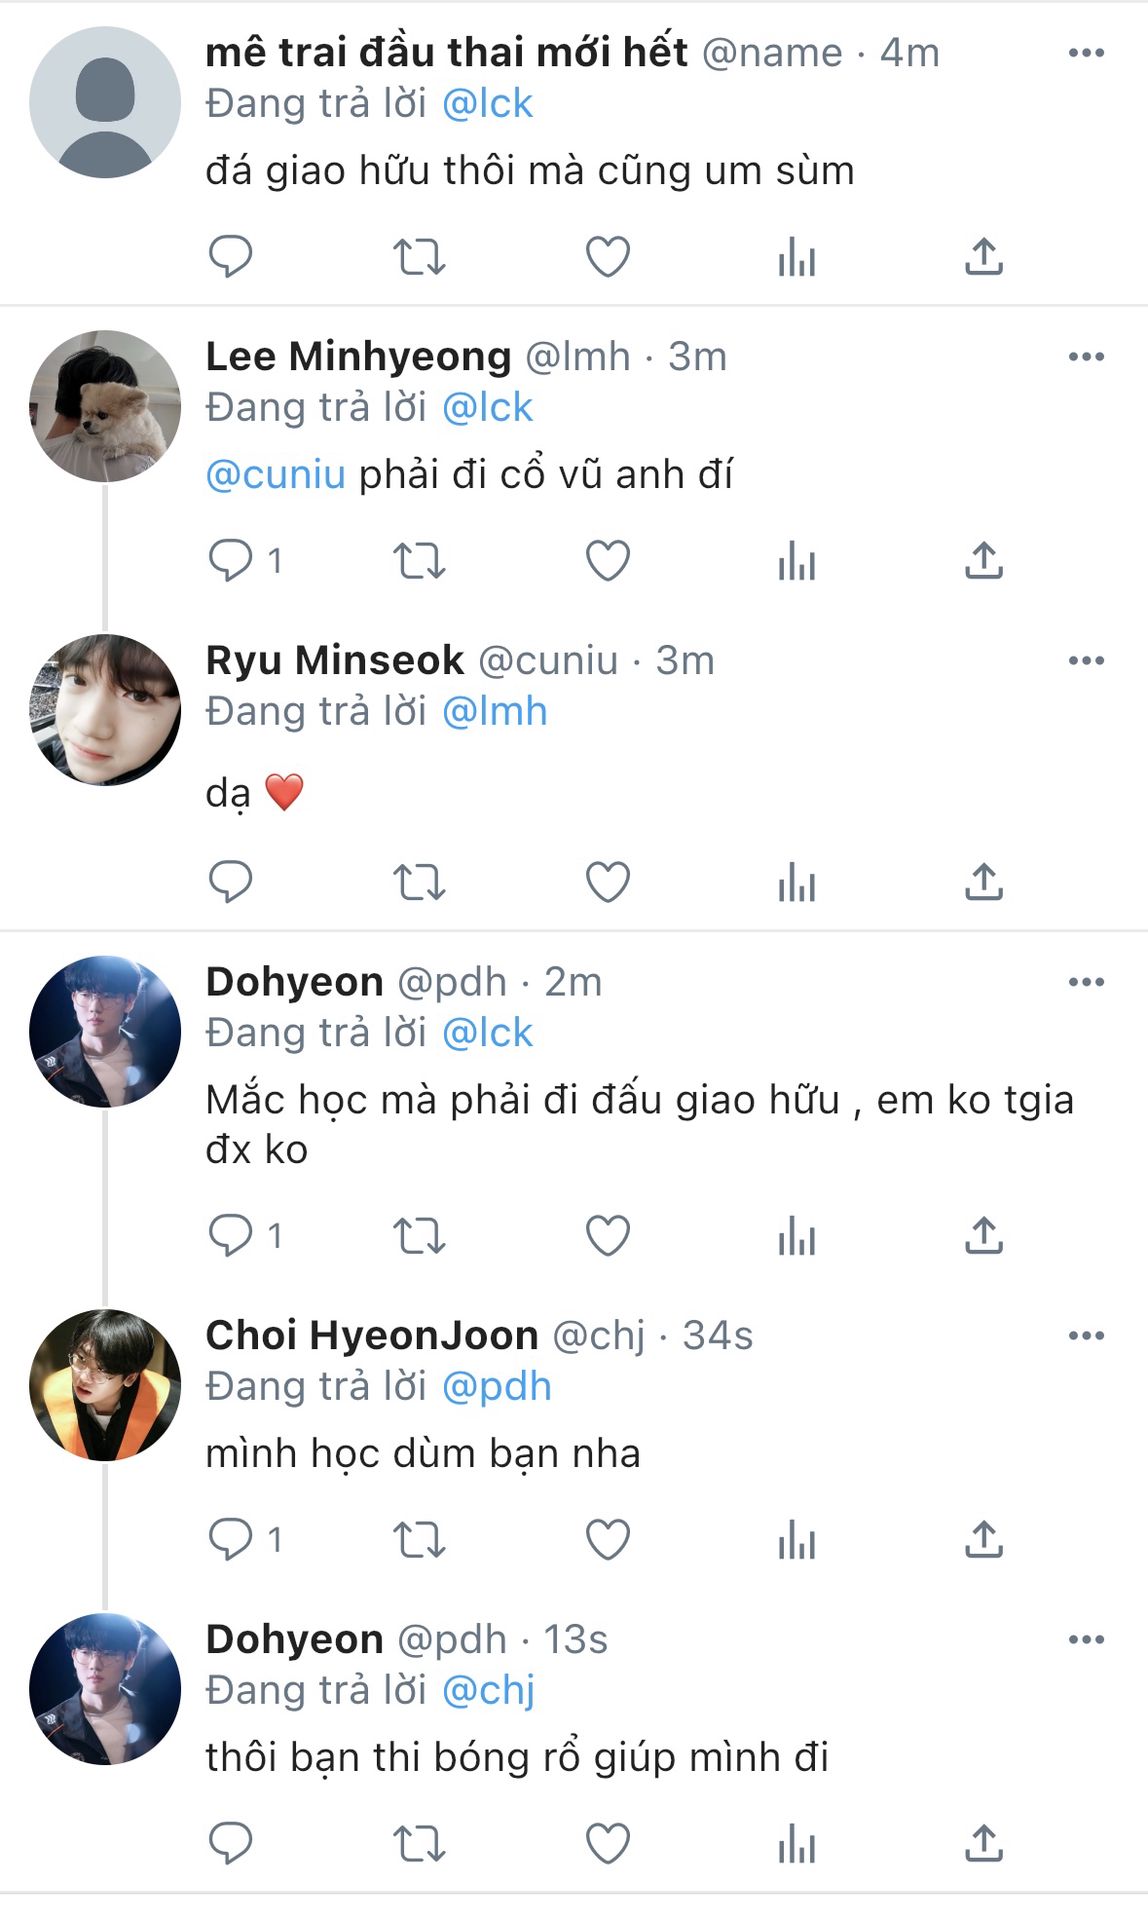Reply to Dohyeon's "Mắc học" tweet
This screenshot has width=1148, height=1920.
point(230,1236)
